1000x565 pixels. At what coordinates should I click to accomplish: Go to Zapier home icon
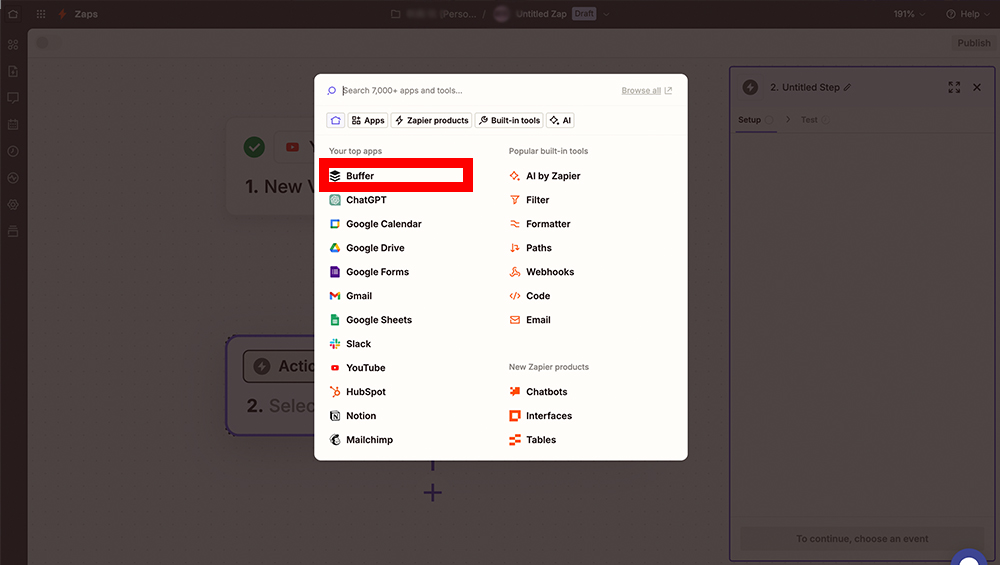[x=13, y=14]
